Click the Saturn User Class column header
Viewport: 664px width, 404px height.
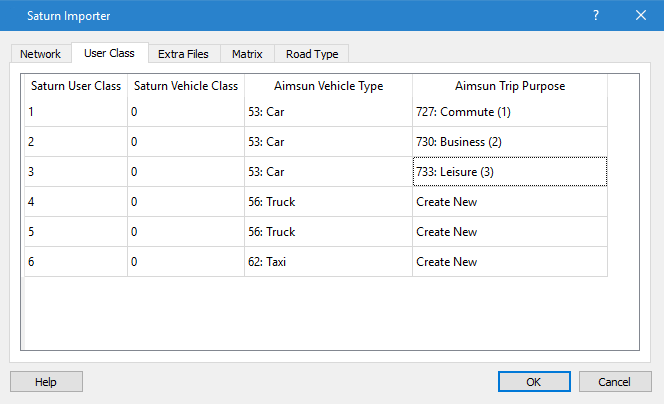[x=76, y=86]
